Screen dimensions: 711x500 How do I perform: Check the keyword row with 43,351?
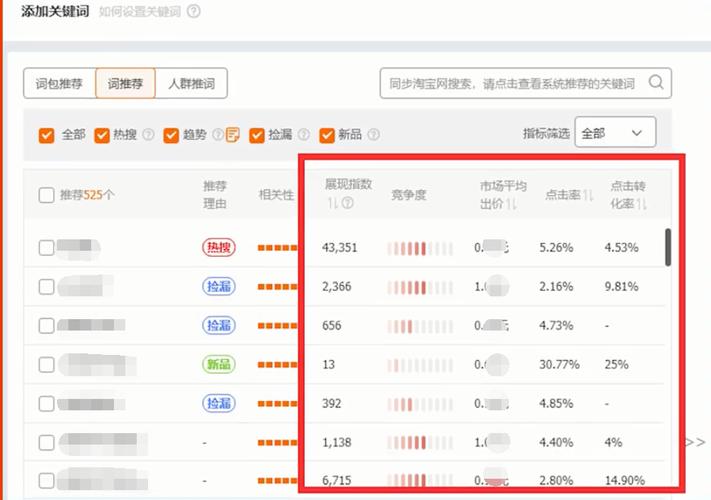pos(46,248)
